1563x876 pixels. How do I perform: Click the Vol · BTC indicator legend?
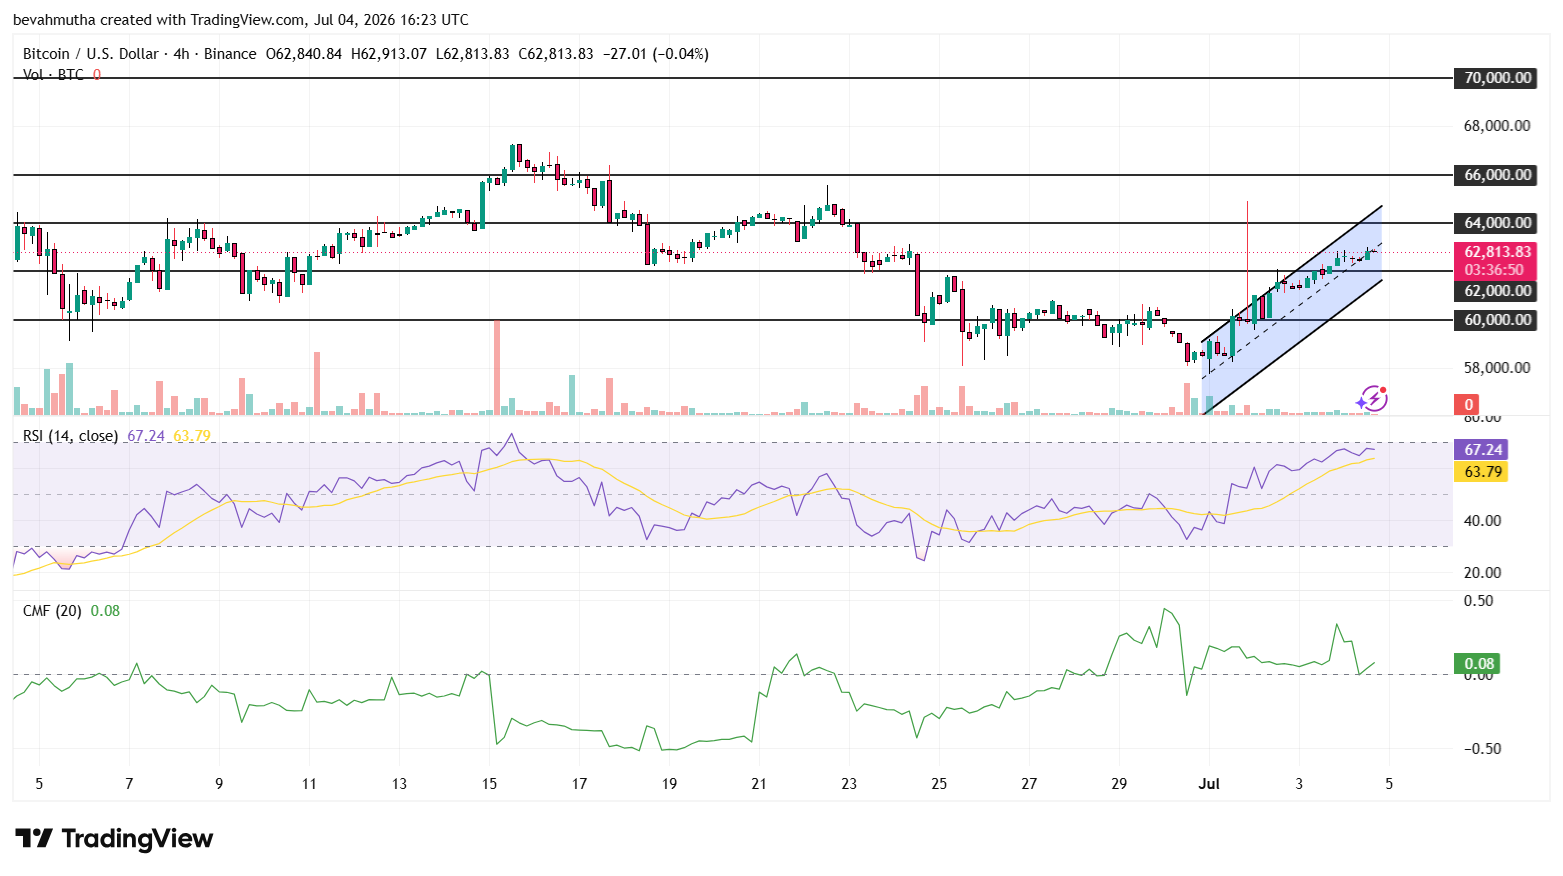[53, 75]
